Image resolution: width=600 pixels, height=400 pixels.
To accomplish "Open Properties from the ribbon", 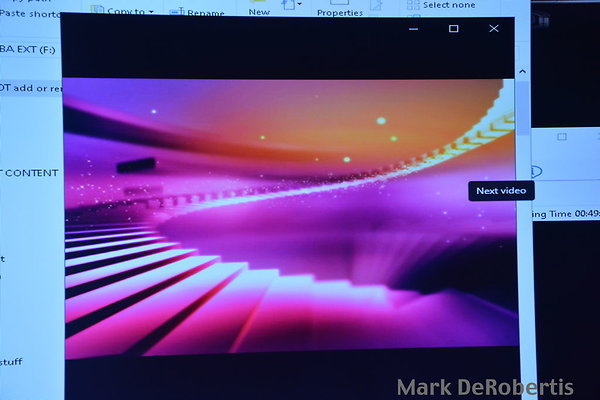I will 340,13.
